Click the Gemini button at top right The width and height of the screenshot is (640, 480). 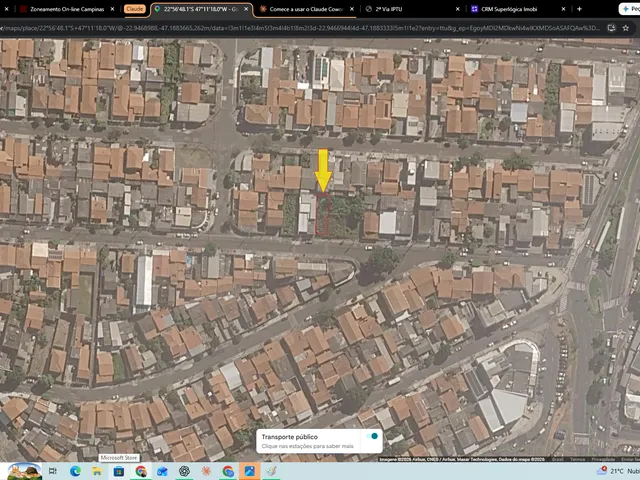tap(629, 9)
